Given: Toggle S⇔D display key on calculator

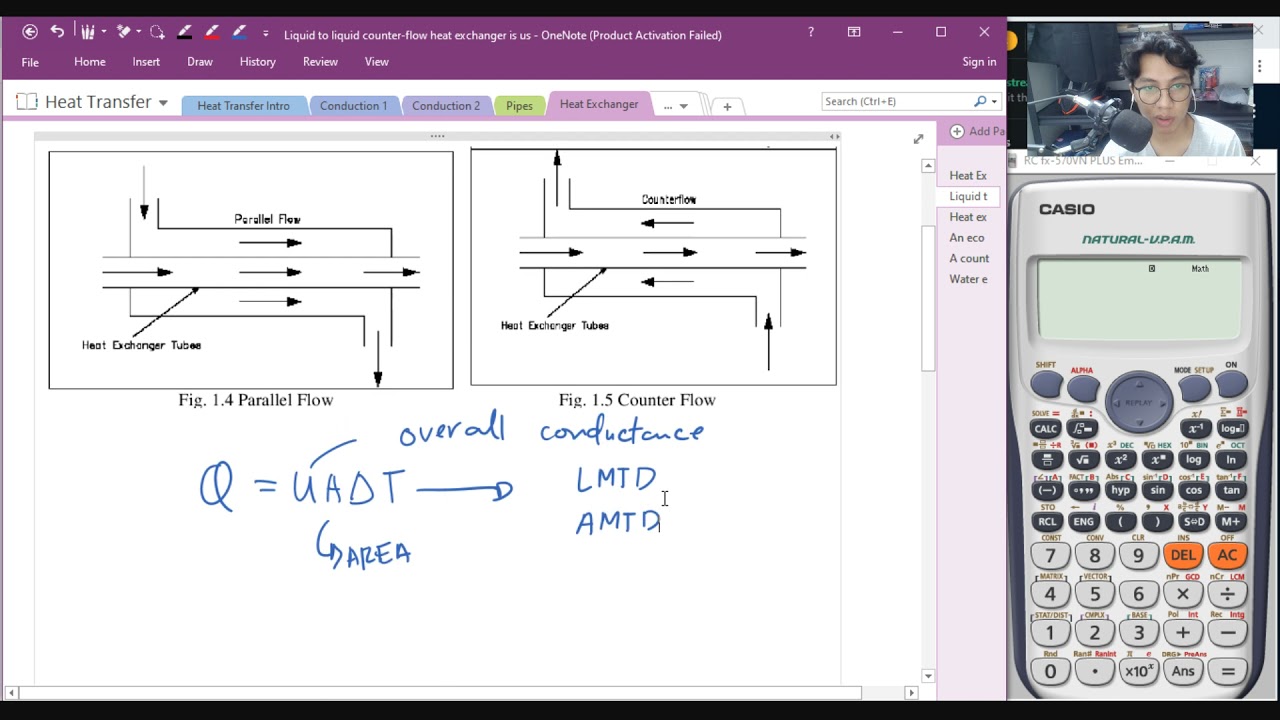Looking at the screenshot, I should click(1194, 522).
